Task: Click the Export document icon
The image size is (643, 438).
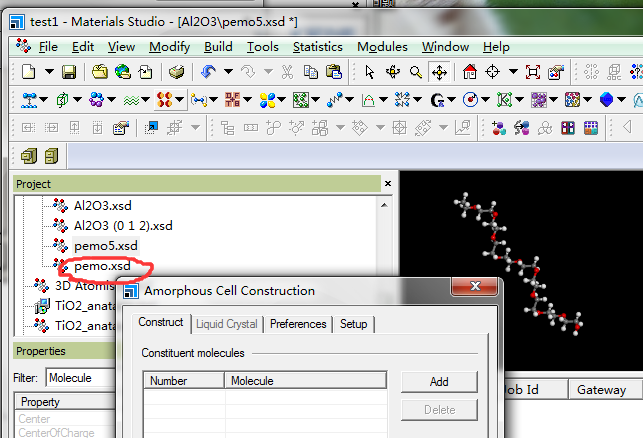Action: pos(145,72)
